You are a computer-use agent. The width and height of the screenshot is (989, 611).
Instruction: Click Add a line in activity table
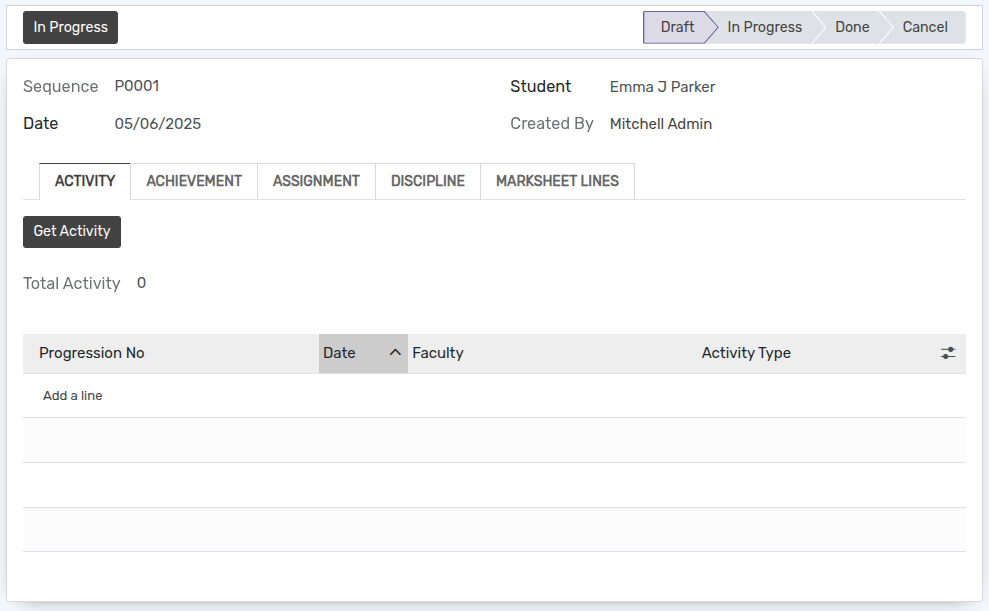(x=73, y=396)
